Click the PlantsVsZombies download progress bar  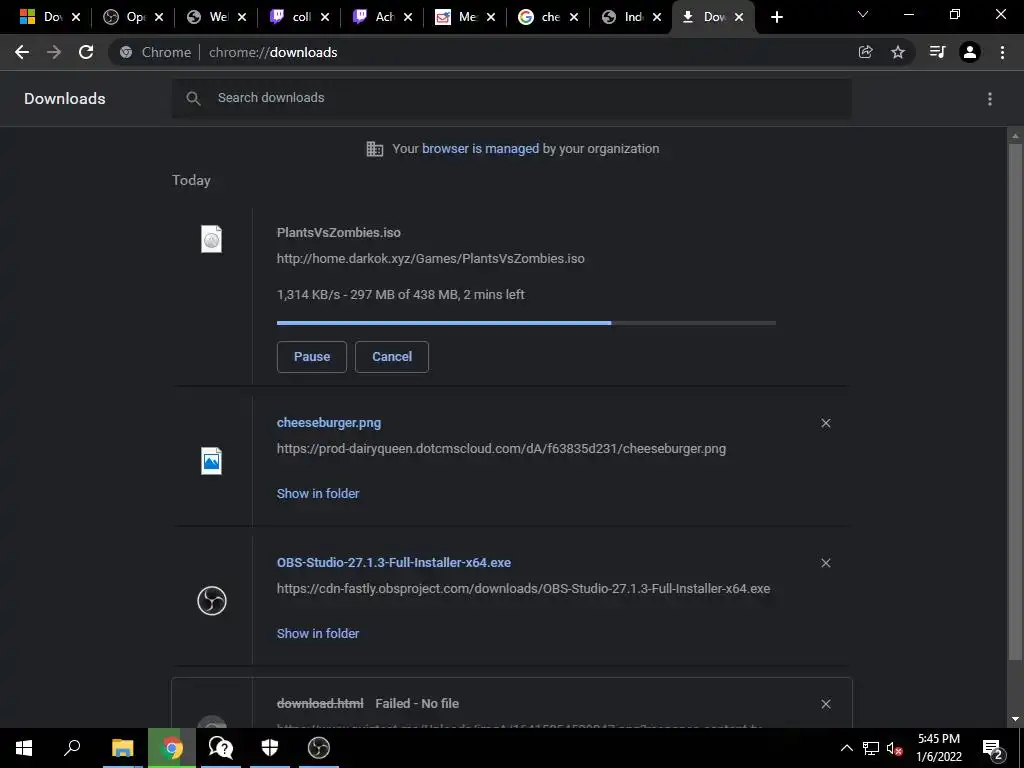coord(526,323)
